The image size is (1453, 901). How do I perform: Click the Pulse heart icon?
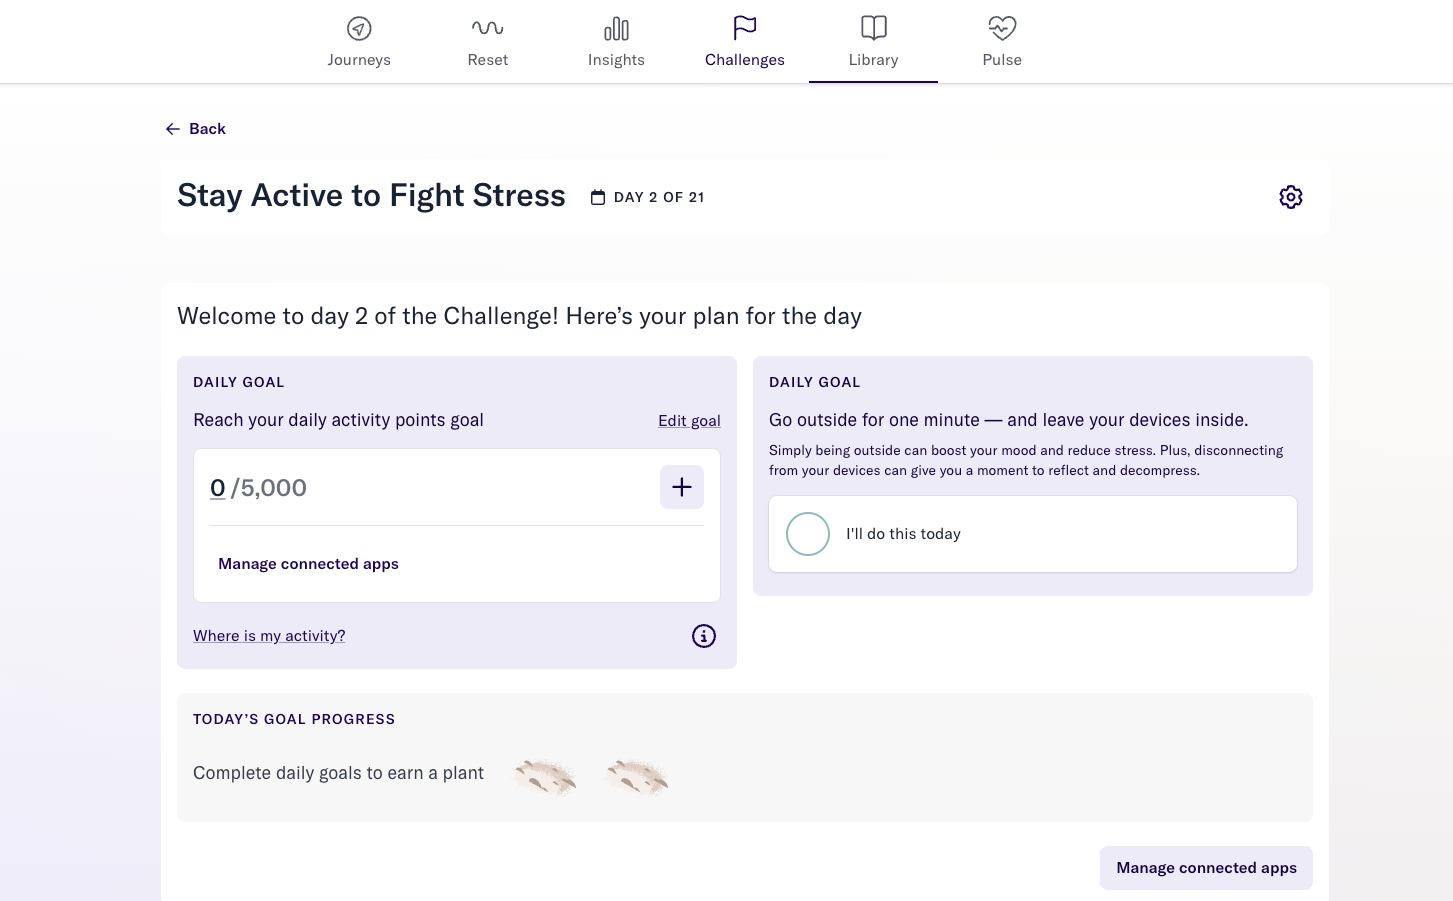1002,28
